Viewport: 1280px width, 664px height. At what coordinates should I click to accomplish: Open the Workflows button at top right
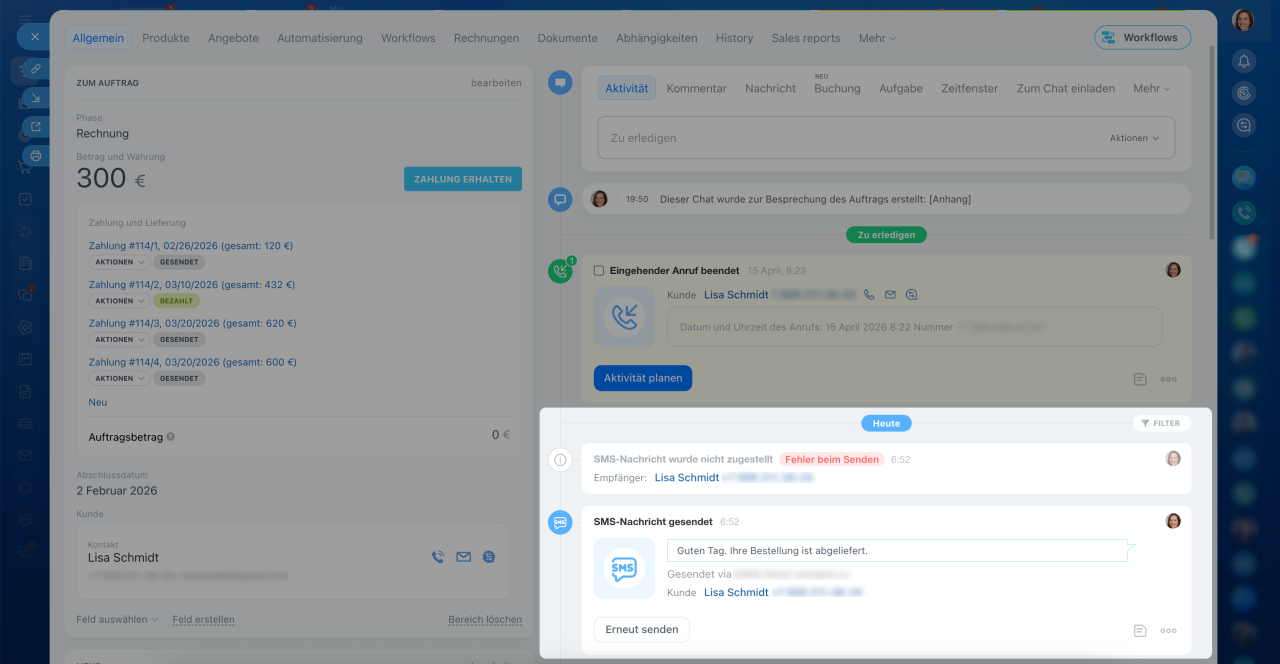point(1143,38)
